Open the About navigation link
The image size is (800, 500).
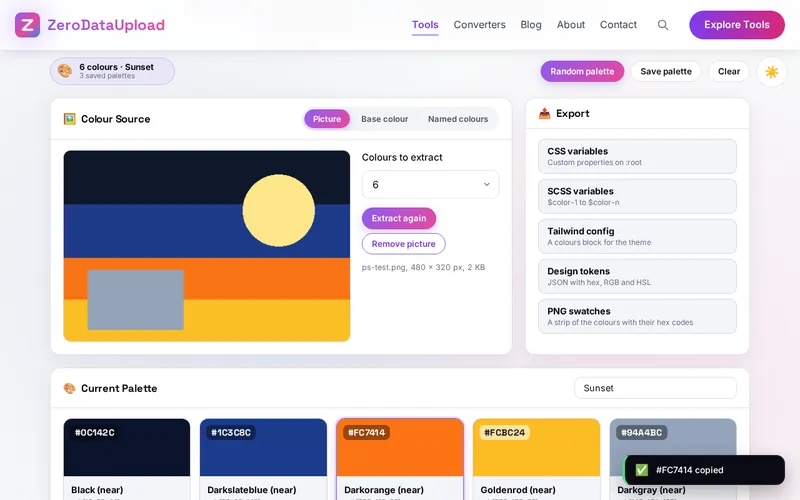(x=570, y=25)
